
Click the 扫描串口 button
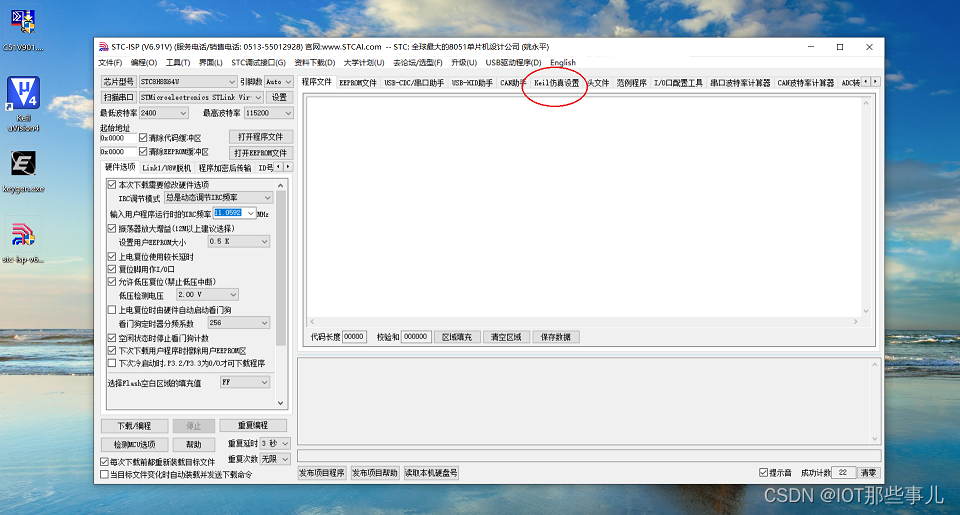pos(118,97)
